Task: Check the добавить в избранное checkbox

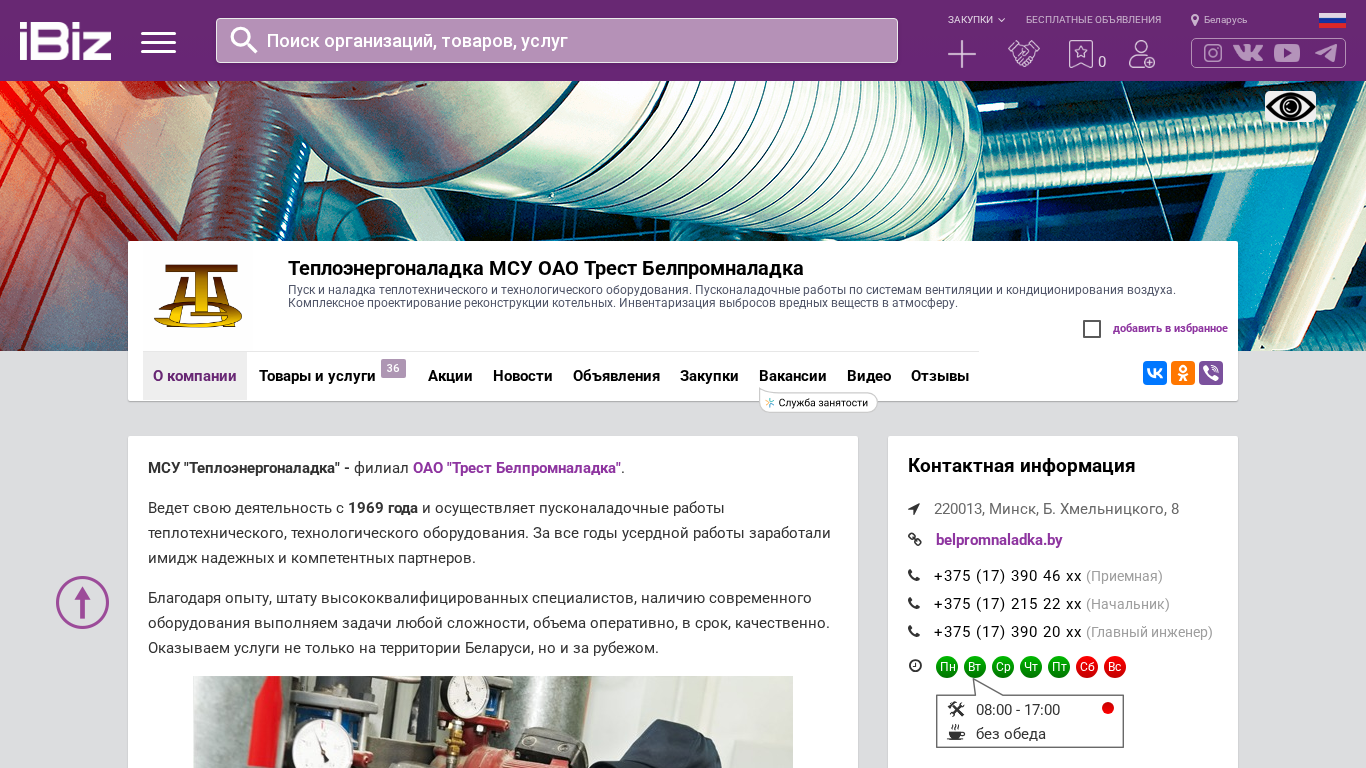Action: 1092,329
